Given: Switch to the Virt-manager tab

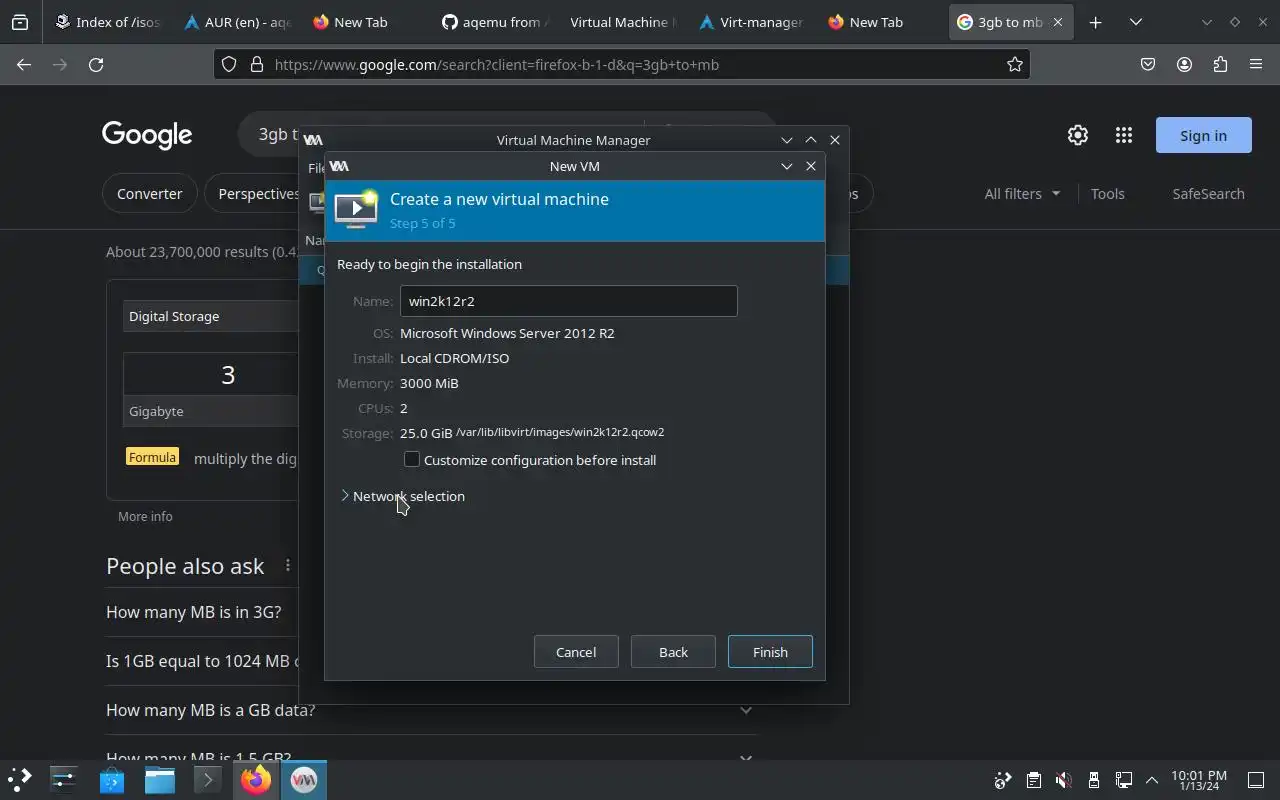Looking at the screenshot, I should pyautogui.click(x=751, y=22).
